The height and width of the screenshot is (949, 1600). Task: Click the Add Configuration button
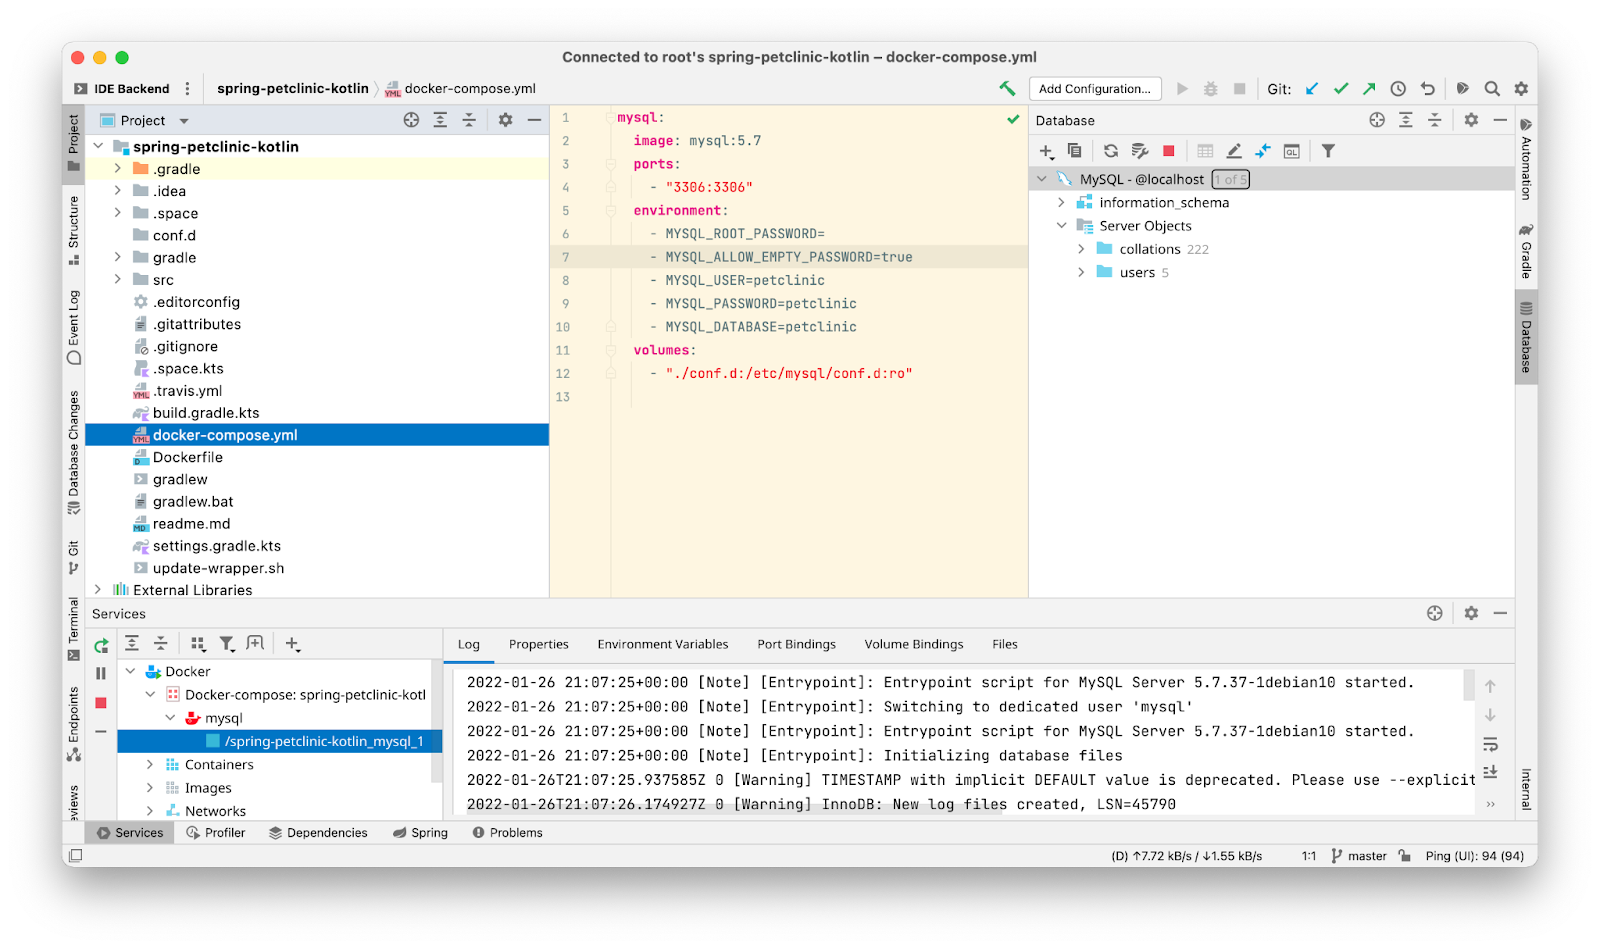point(1094,88)
